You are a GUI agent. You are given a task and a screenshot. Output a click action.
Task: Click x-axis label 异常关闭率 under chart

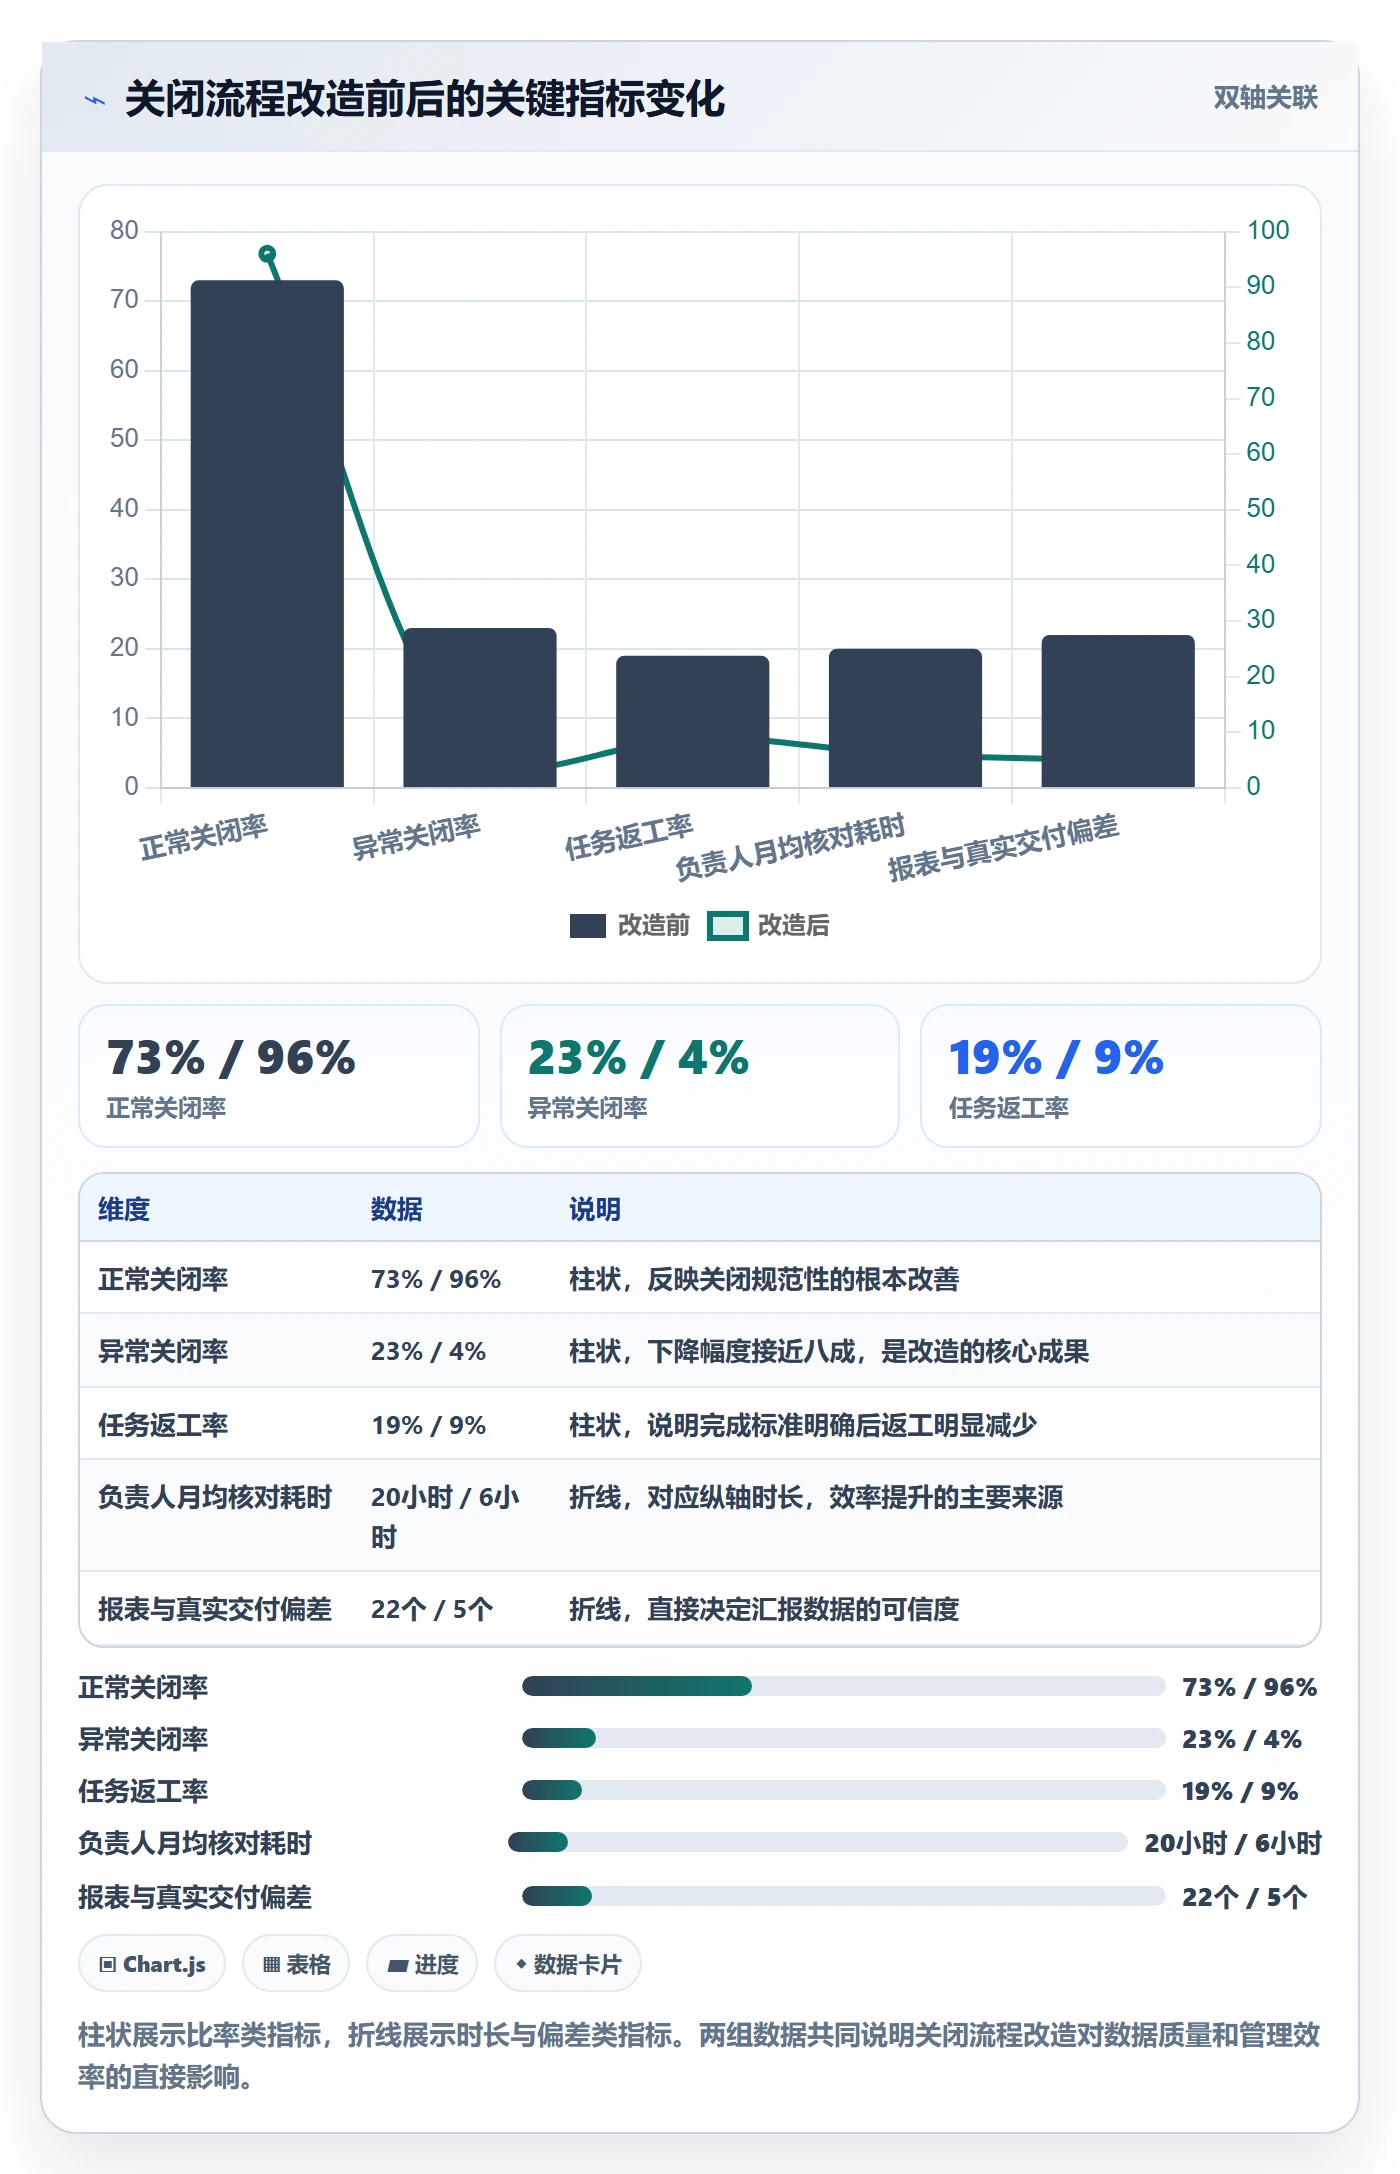(416, 838)
